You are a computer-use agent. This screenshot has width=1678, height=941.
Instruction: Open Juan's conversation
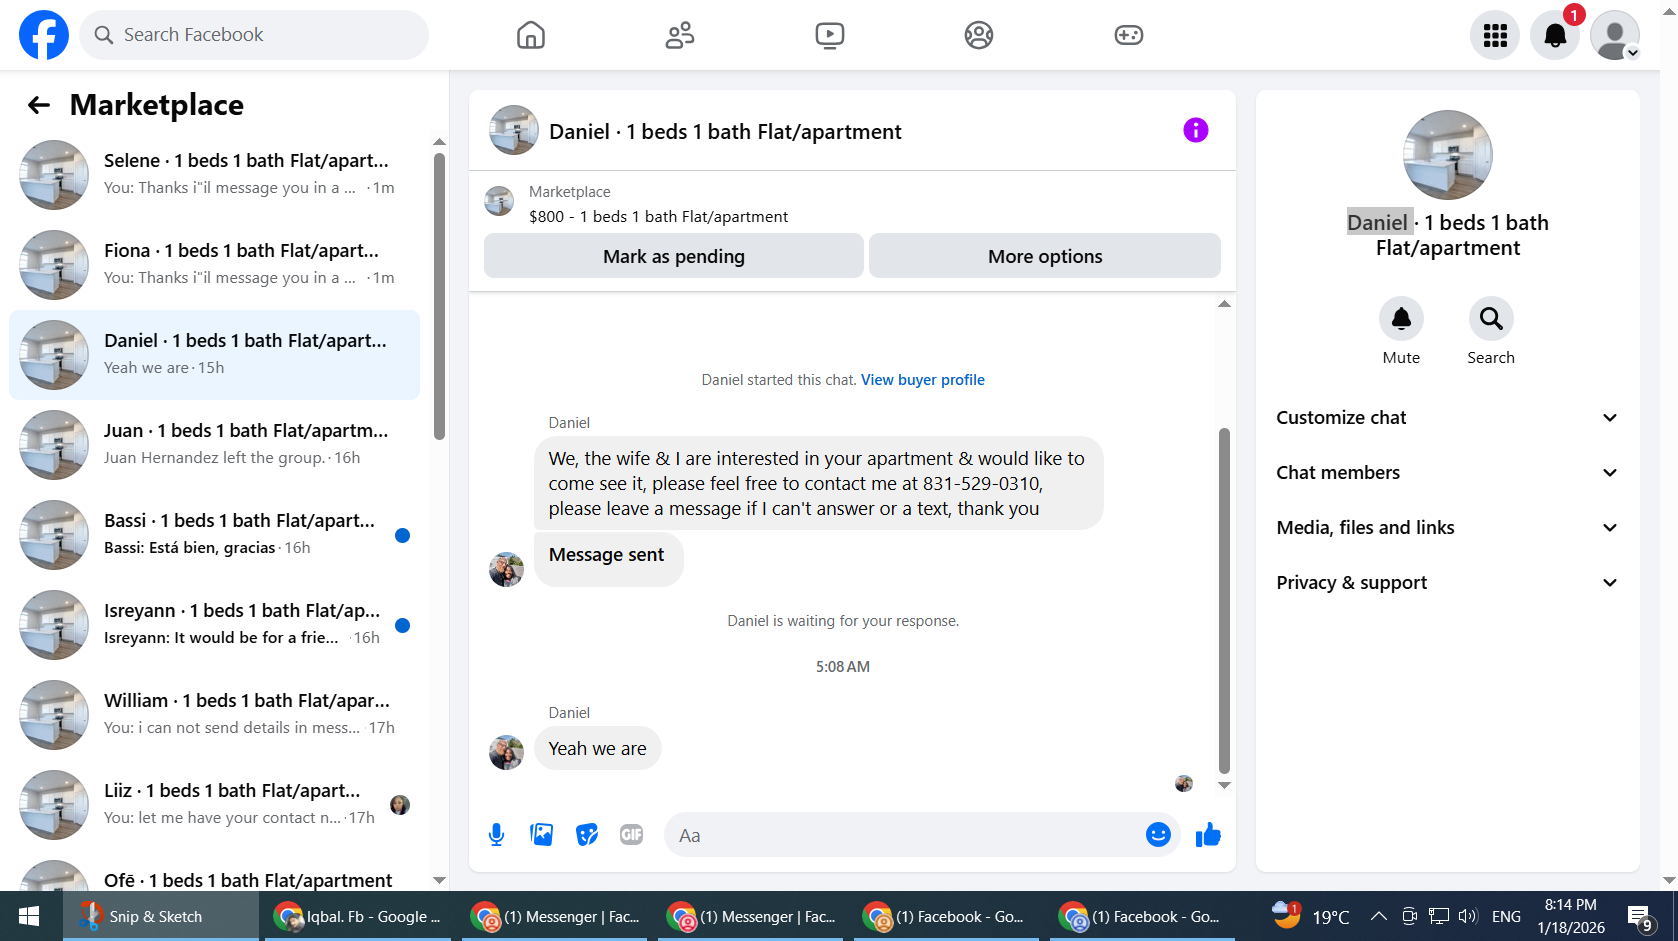tap(214, 445)
